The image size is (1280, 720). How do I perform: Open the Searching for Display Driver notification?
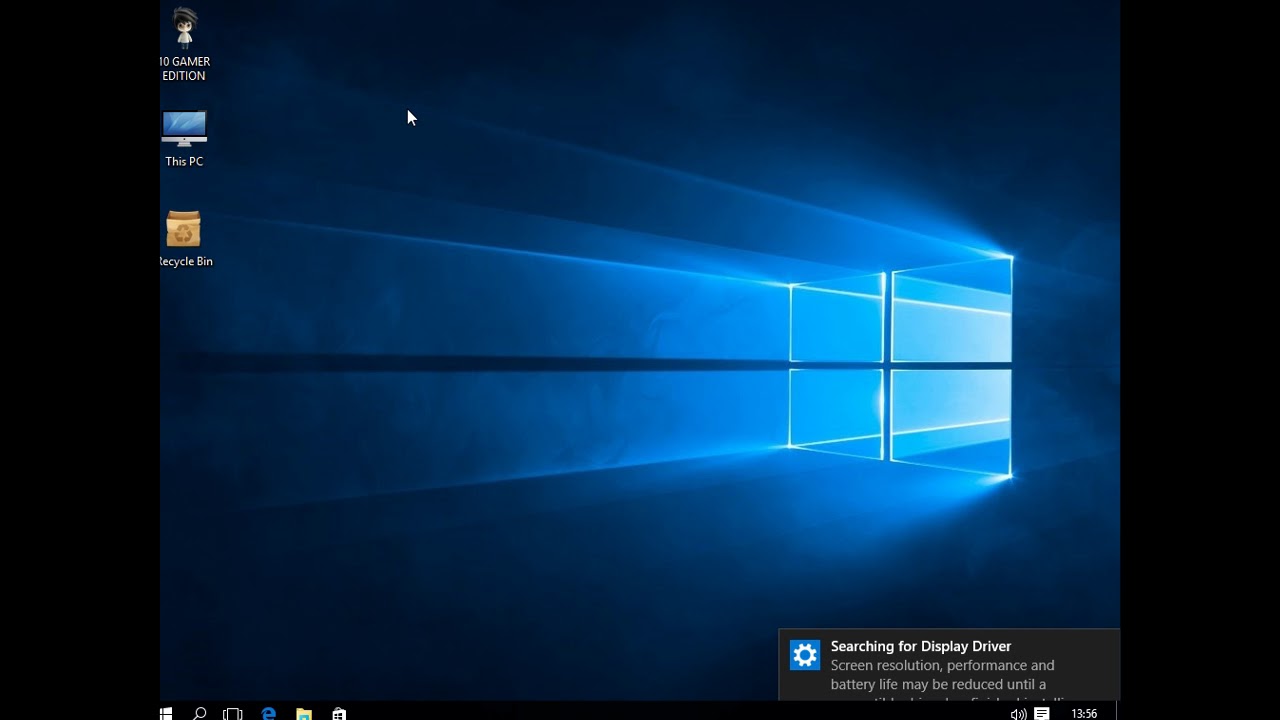949,665
